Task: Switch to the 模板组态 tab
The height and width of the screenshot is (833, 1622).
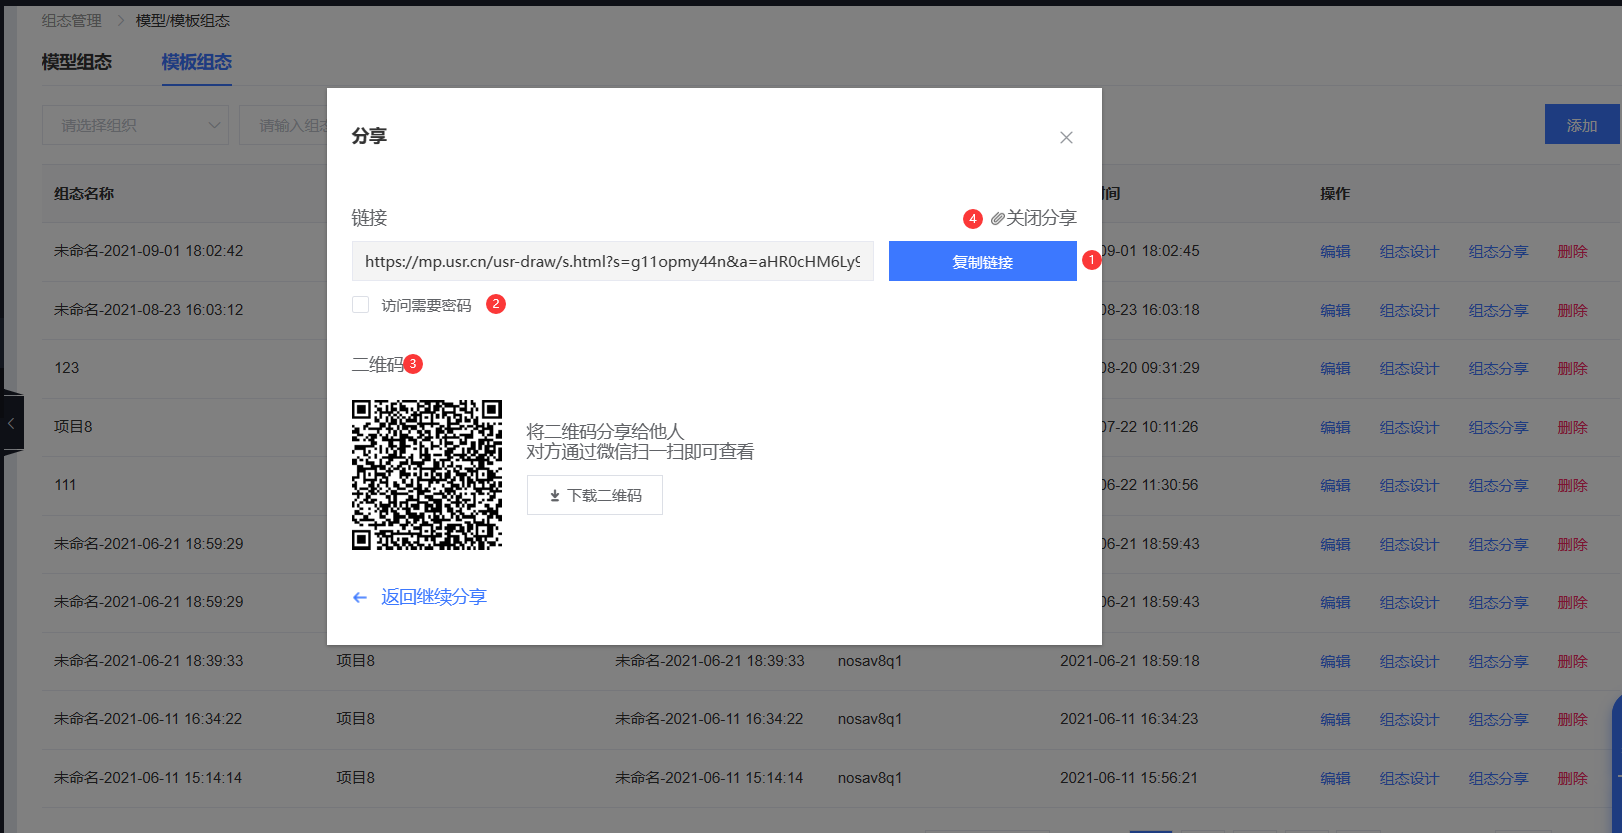Action: click(197, 62)
